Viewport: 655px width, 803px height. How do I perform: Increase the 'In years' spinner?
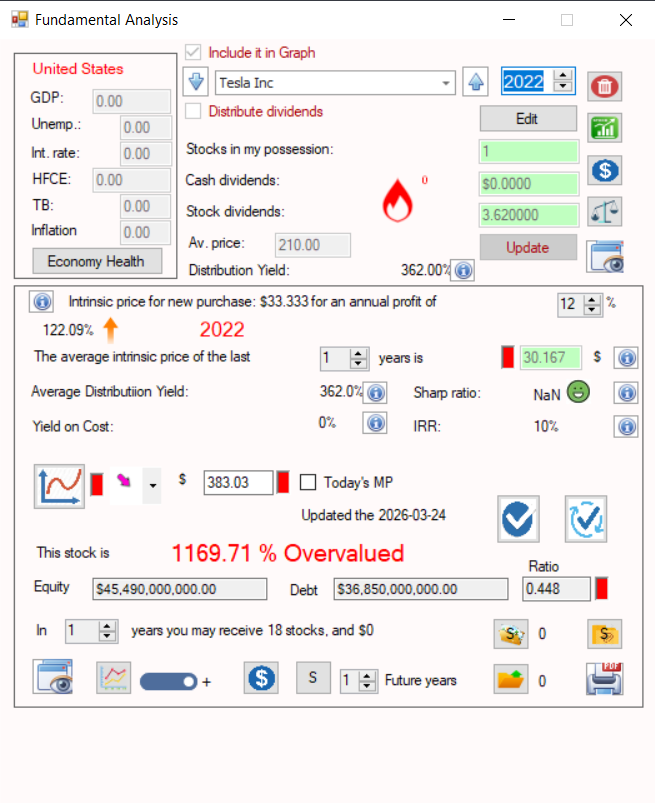click(107, 626)
